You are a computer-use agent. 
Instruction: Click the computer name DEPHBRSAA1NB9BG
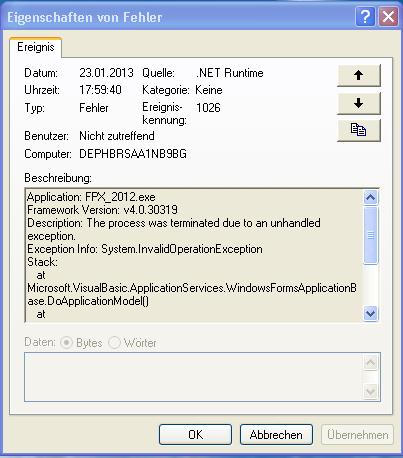pyautogui.click(x=133, y=154)
